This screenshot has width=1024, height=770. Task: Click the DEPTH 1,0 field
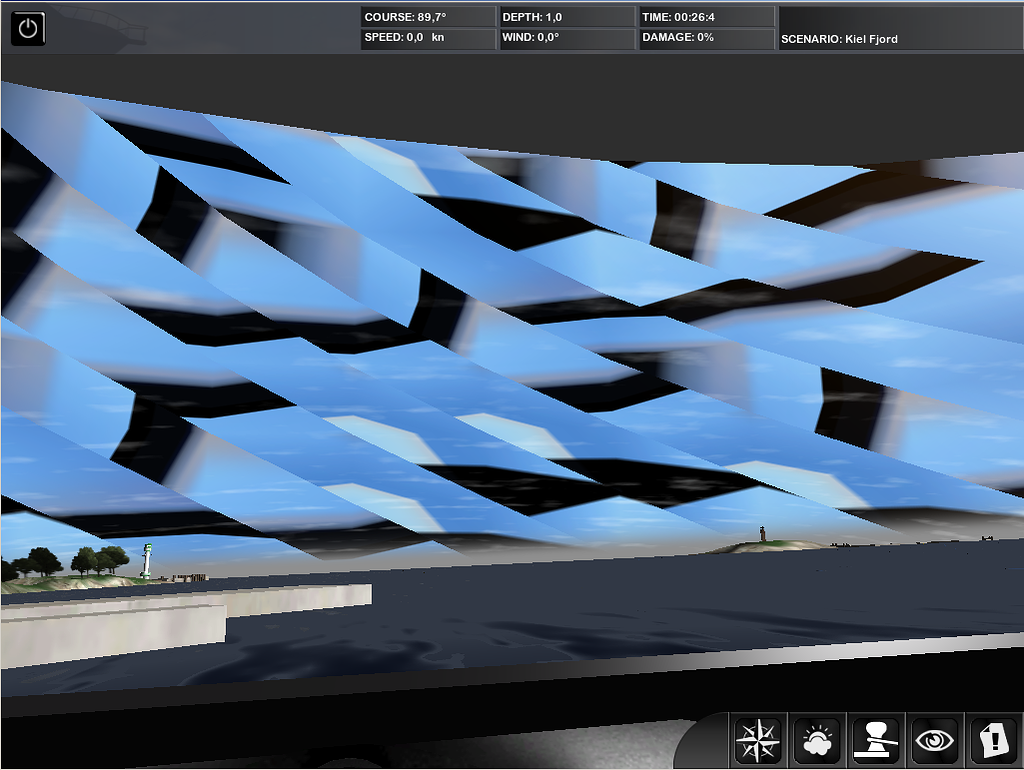567,16
